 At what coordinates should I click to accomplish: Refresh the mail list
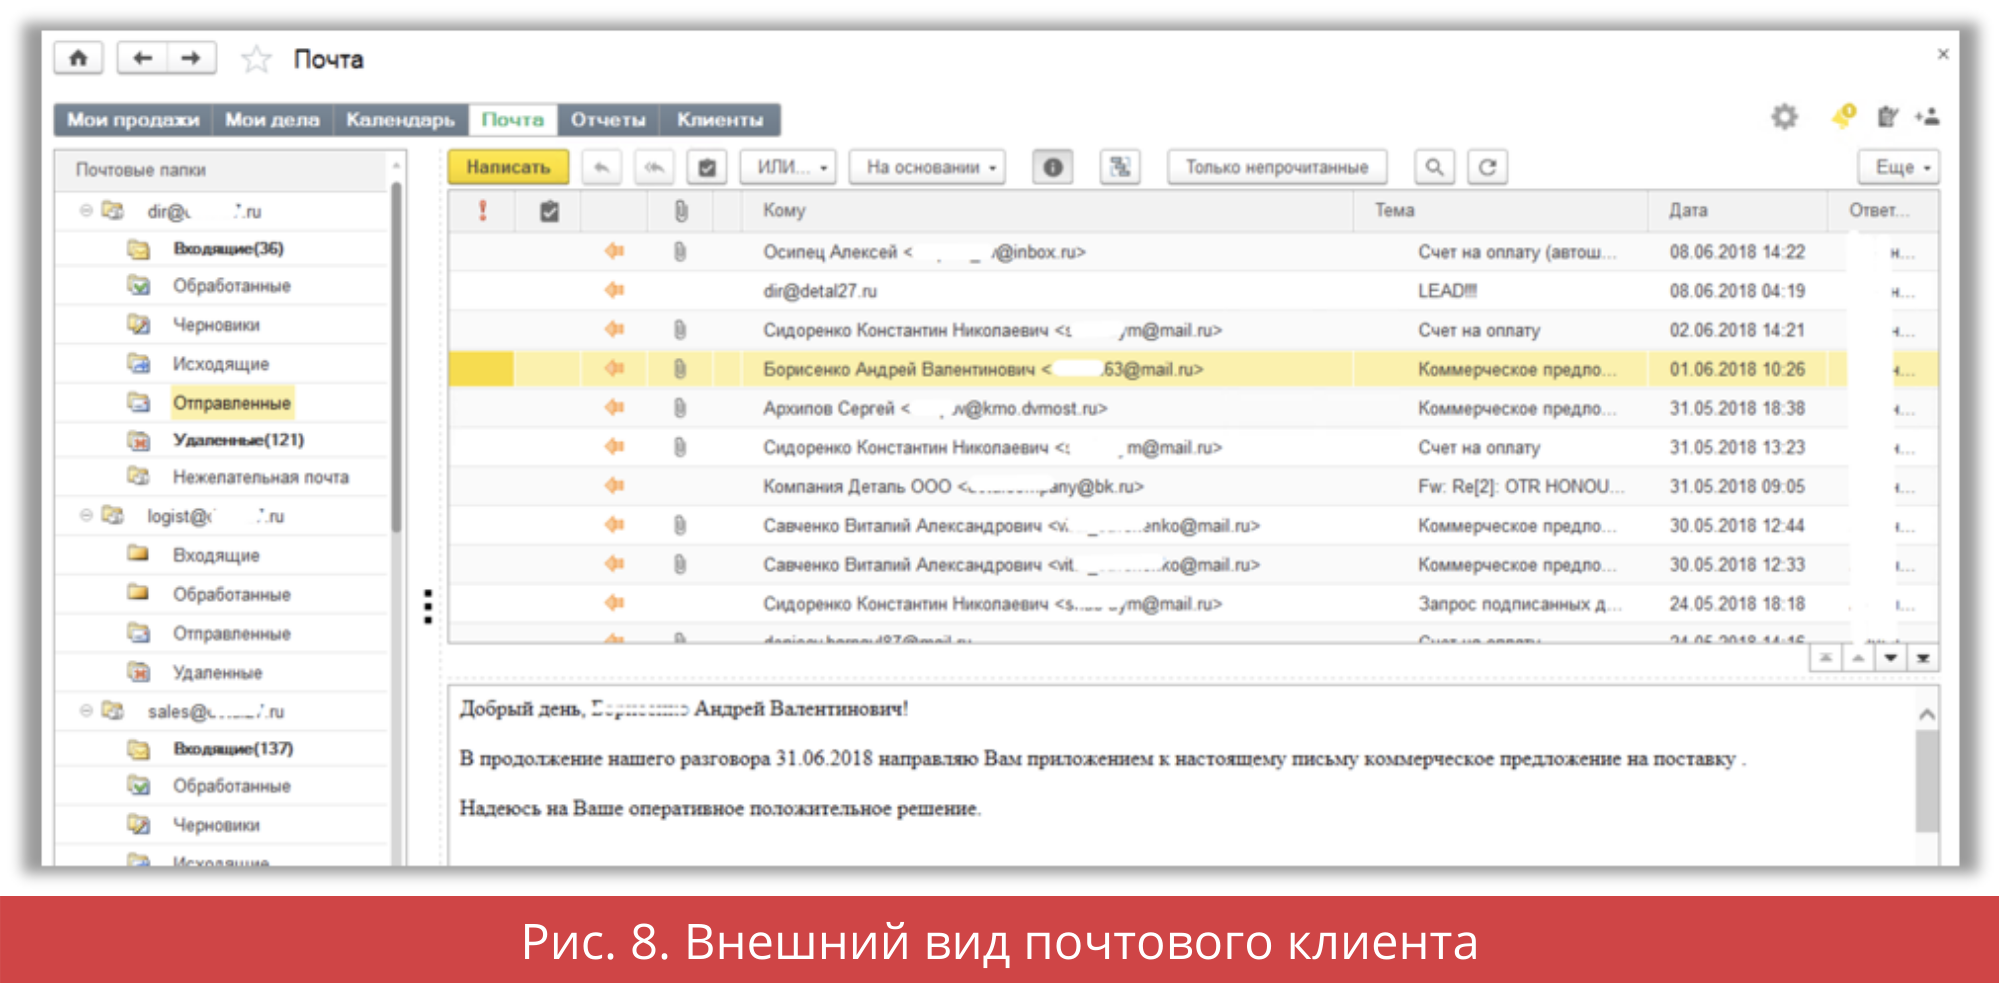tap(1487, 167)
